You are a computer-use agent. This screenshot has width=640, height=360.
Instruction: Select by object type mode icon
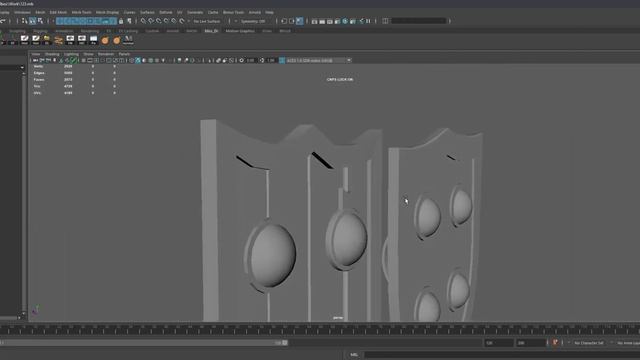point(32,21)
